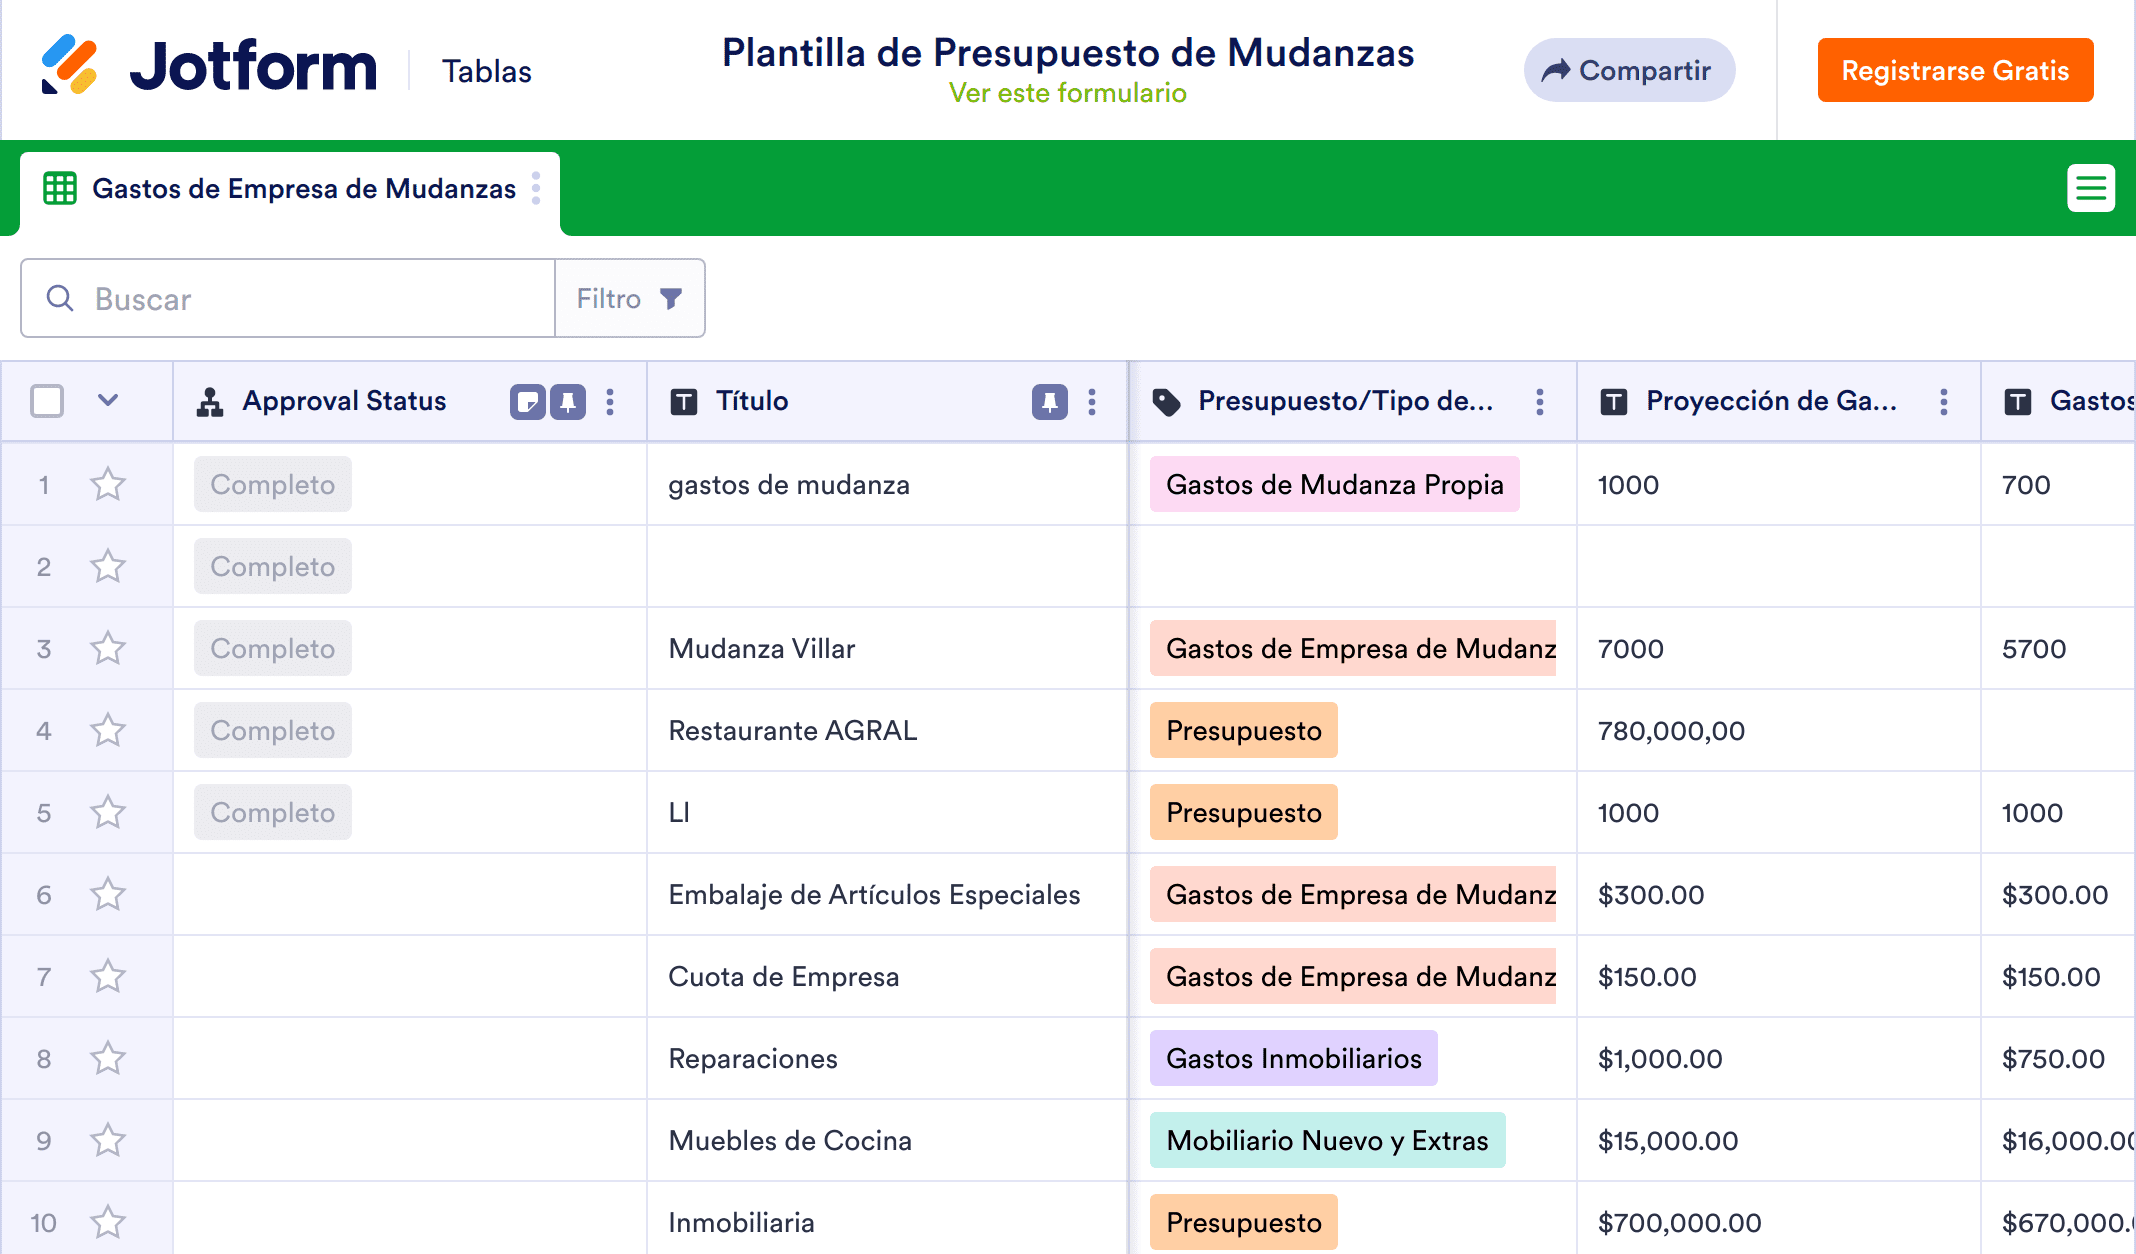
Task: Open Título column three-dot options
Action: click(1092, 402)
